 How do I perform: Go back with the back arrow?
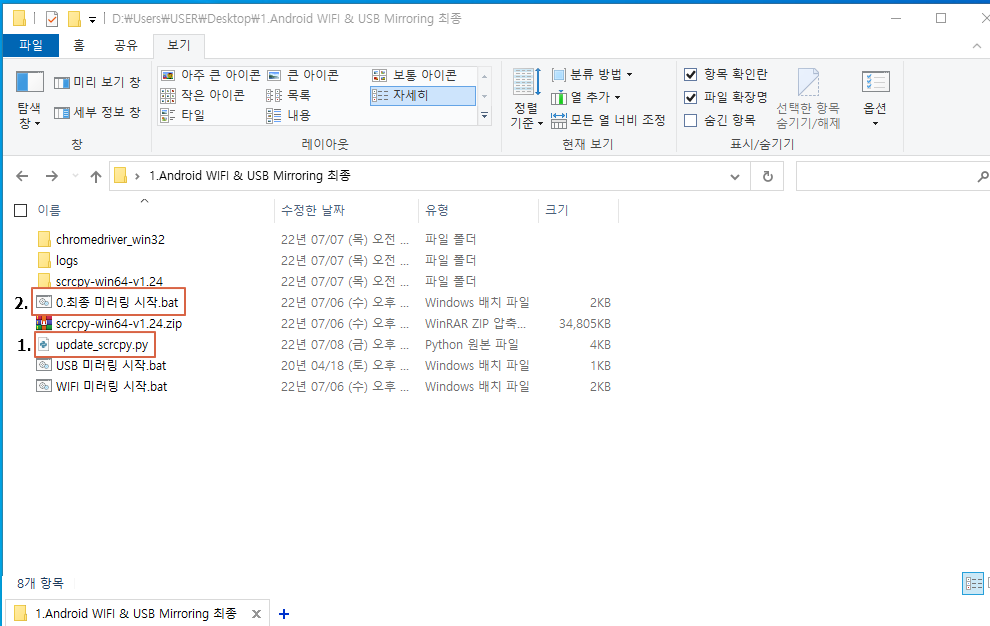click(22, 176)
